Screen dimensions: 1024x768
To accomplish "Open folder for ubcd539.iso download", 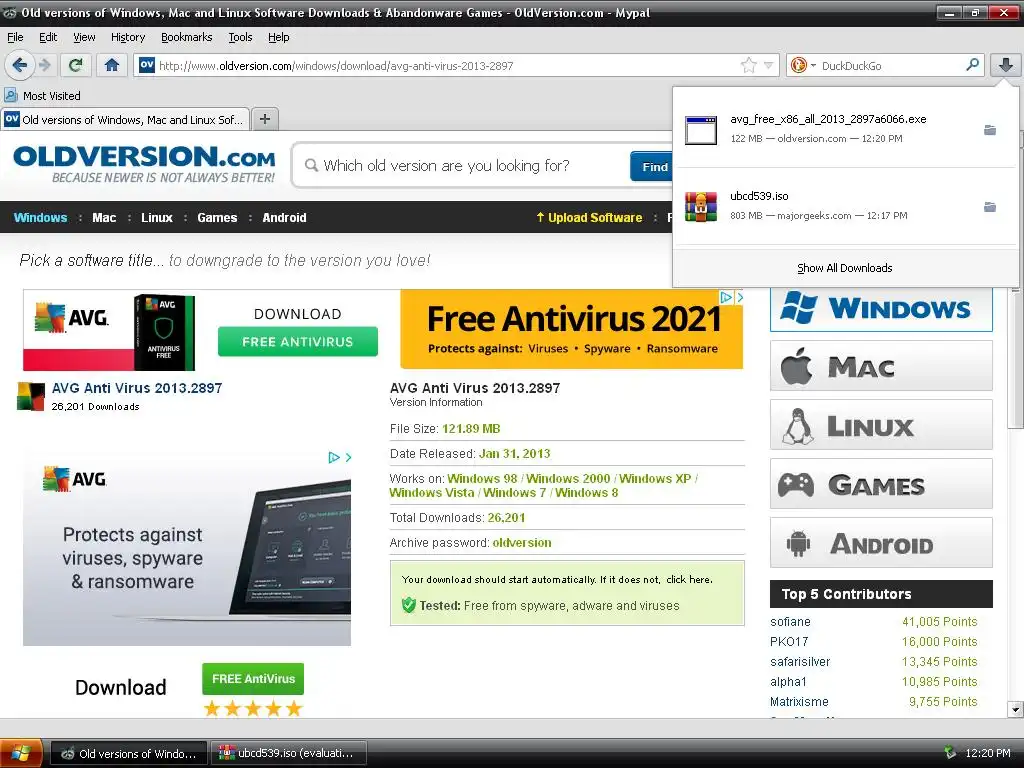I will (x=990, y=207).
